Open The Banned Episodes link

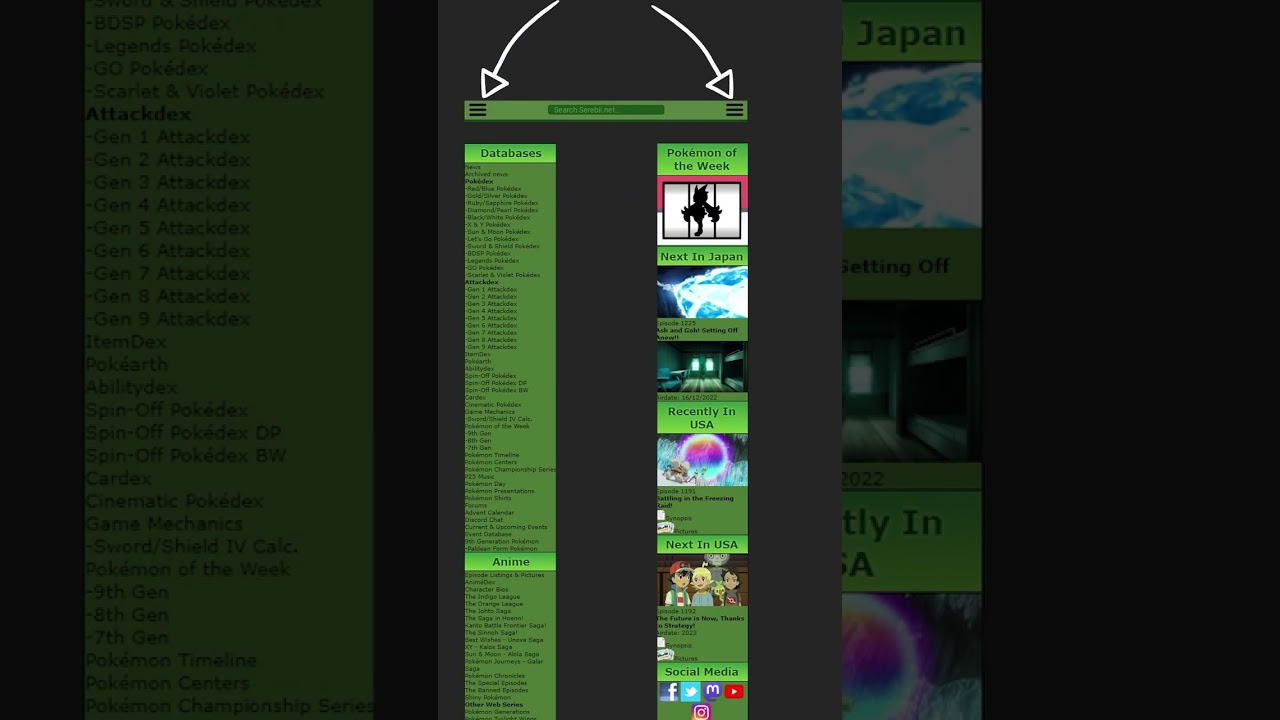[x=497, y=690]
